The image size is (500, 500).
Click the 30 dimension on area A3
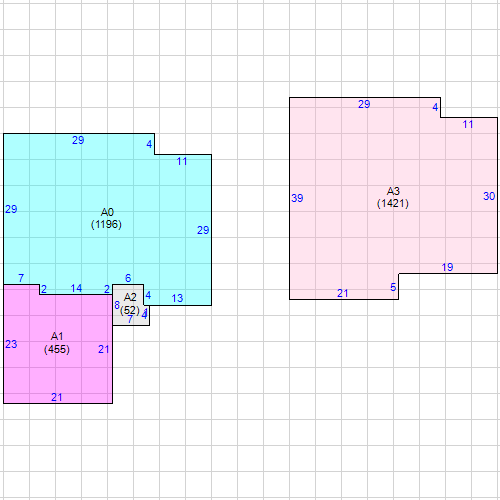coord(489,196)
